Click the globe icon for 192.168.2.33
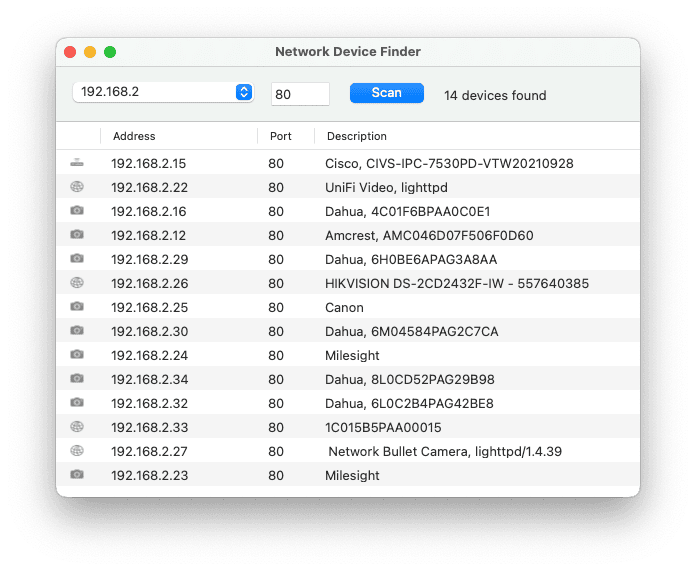 pyautogui.click(x=77, y=427)
